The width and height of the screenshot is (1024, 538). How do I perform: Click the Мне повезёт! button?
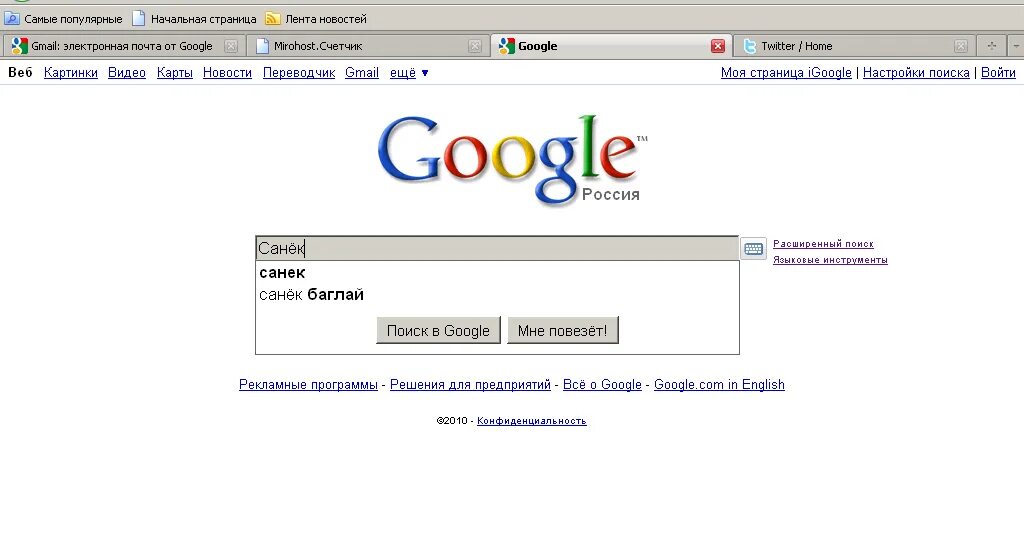click(x=562, y=330)
